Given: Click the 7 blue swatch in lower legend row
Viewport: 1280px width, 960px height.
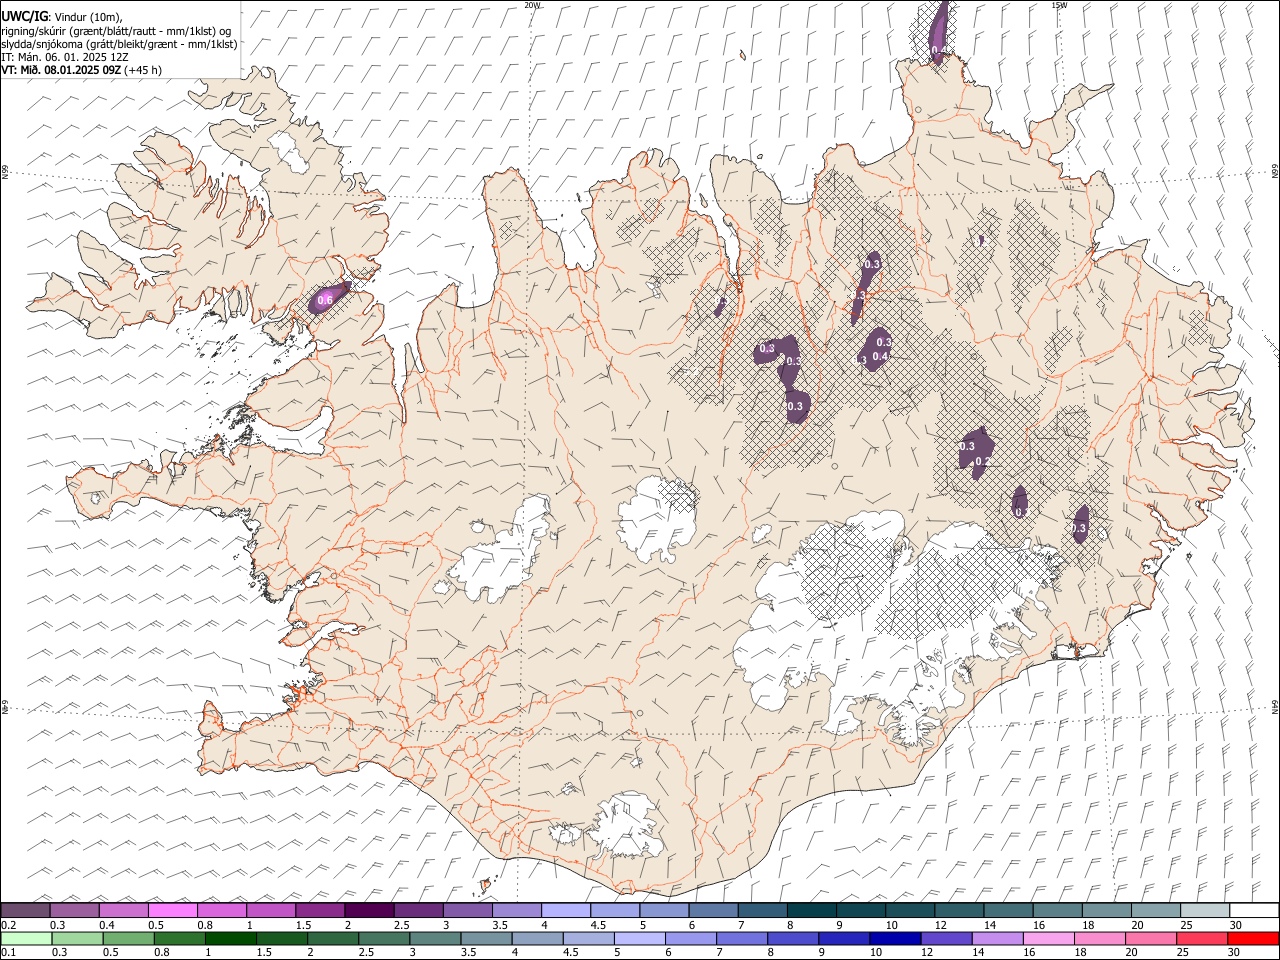Looking at the screenshot, I should tap(742, 938).
